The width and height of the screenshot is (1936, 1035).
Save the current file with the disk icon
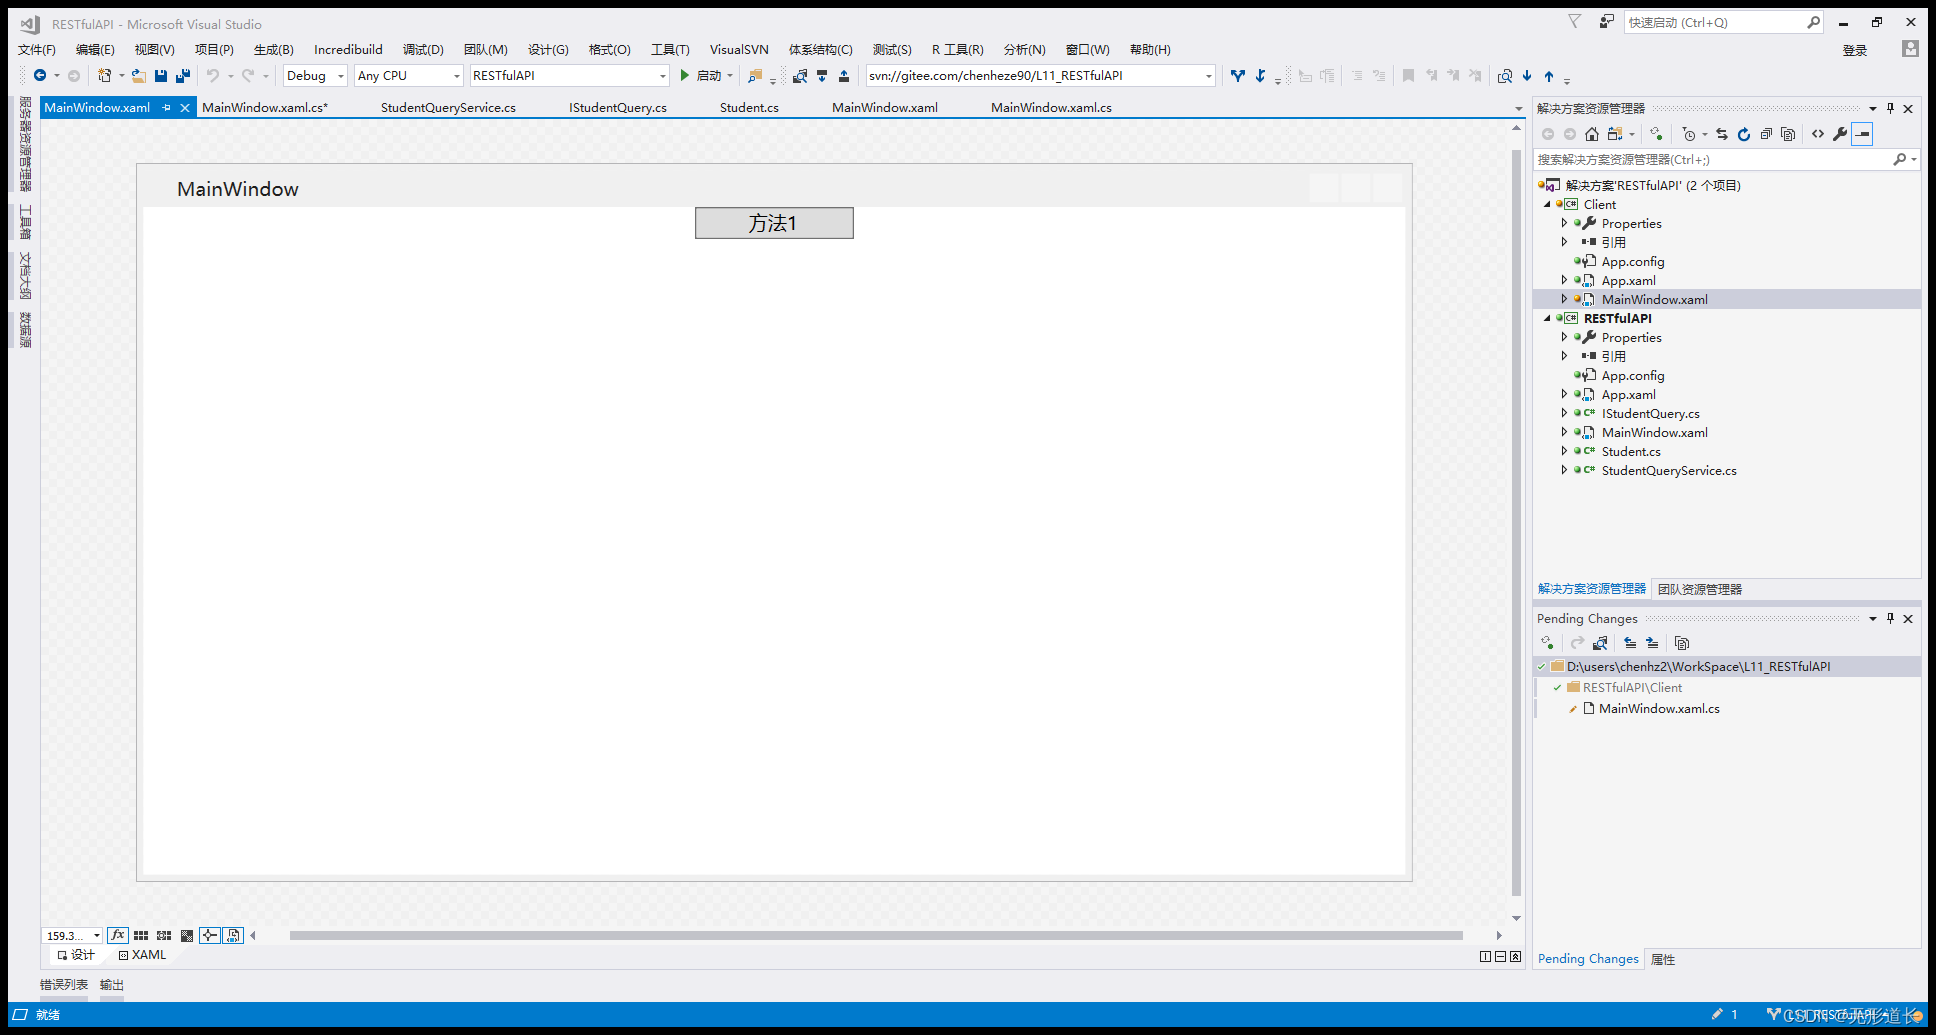coord(161,75)
